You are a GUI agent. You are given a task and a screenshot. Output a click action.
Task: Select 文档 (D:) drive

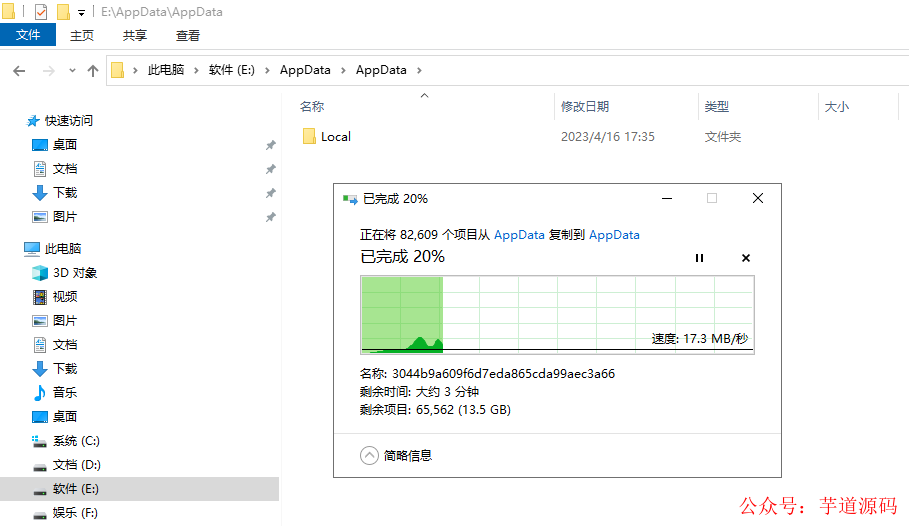pyautogui.click(x=77, y=465)
